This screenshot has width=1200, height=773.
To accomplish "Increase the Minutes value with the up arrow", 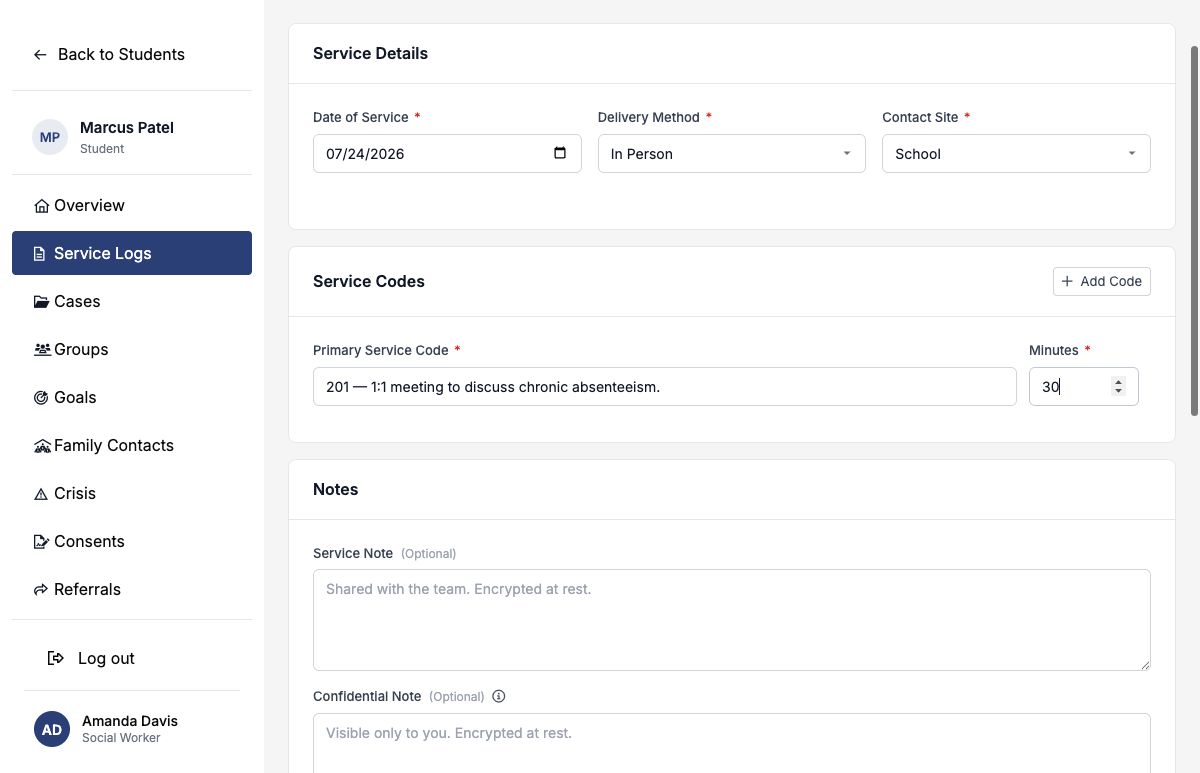I will (1118, 381).
